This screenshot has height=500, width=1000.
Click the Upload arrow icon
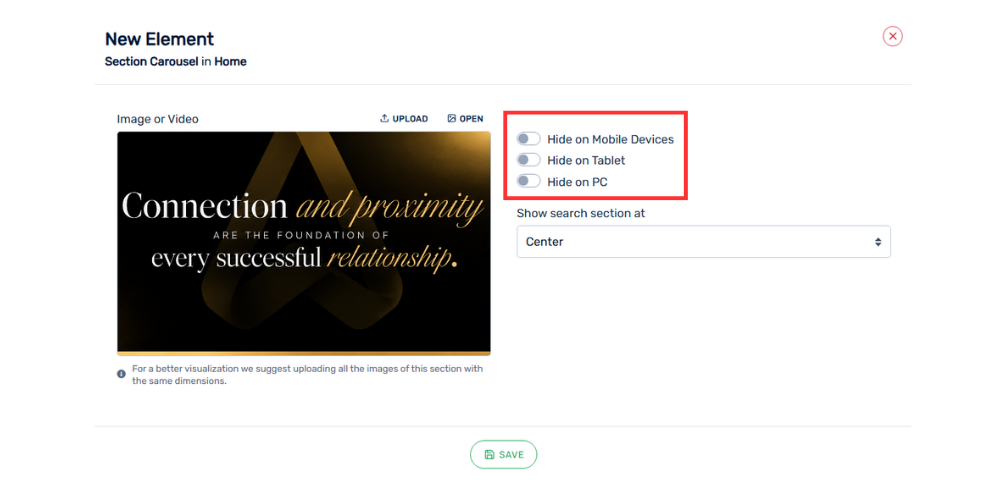click(x=384, y=118)
